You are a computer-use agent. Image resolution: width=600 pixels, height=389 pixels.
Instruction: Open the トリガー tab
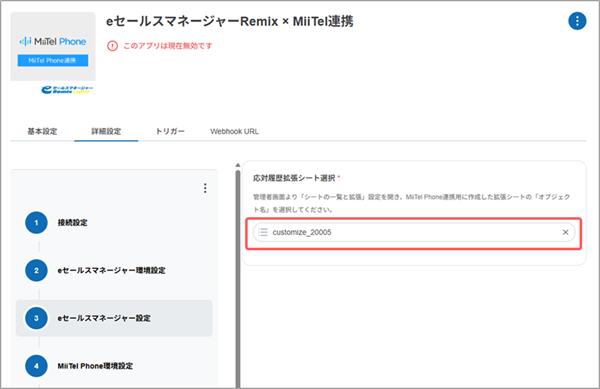[x=170, y=131]
